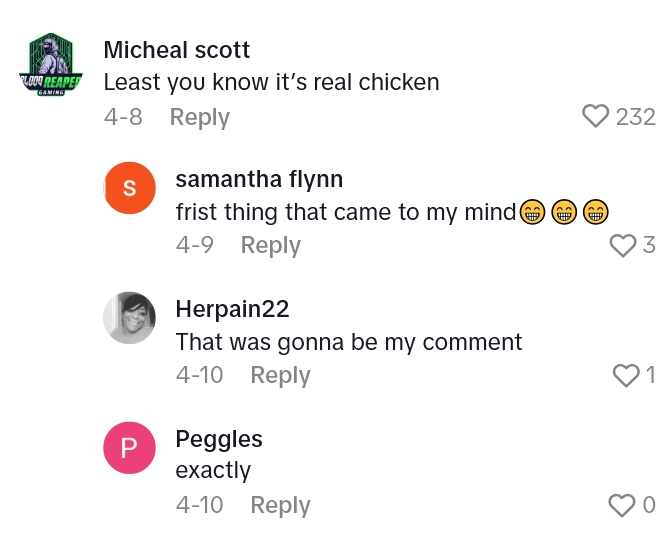Open the Micheal scott username link

pos(177,50)
